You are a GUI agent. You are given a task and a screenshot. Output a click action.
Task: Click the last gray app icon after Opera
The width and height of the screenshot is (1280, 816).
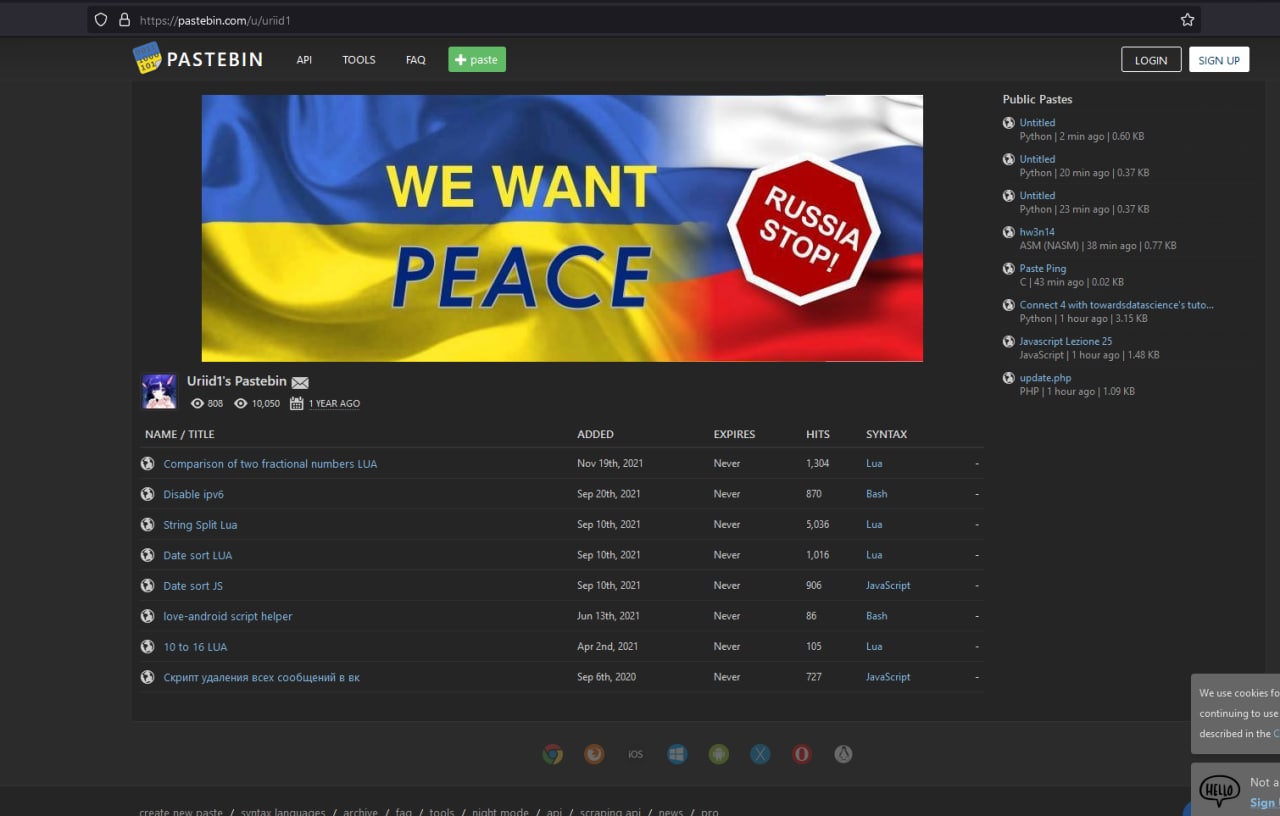click(843, 754)
